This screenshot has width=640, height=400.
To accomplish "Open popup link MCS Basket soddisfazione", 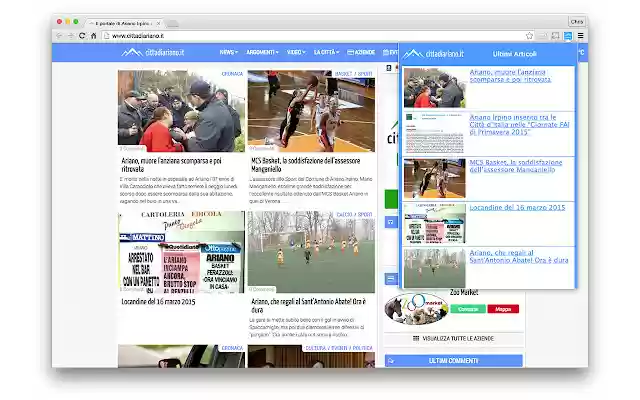I will coord(516,166).
